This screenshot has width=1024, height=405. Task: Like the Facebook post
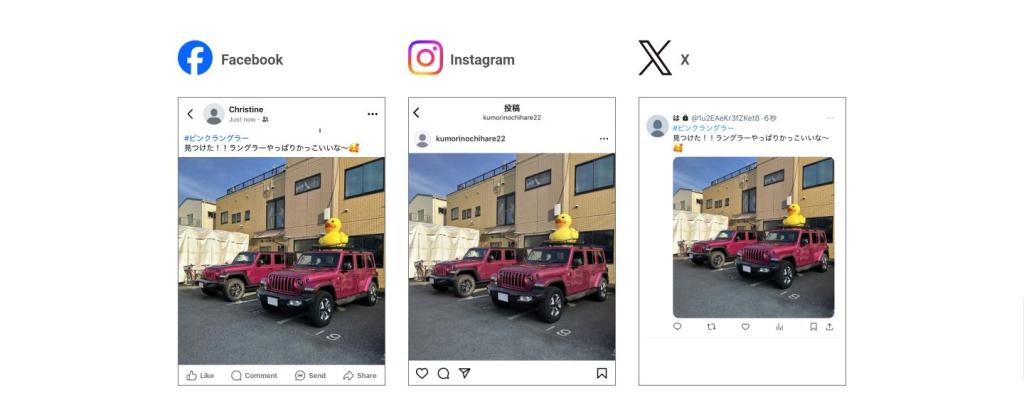point(200,376)
